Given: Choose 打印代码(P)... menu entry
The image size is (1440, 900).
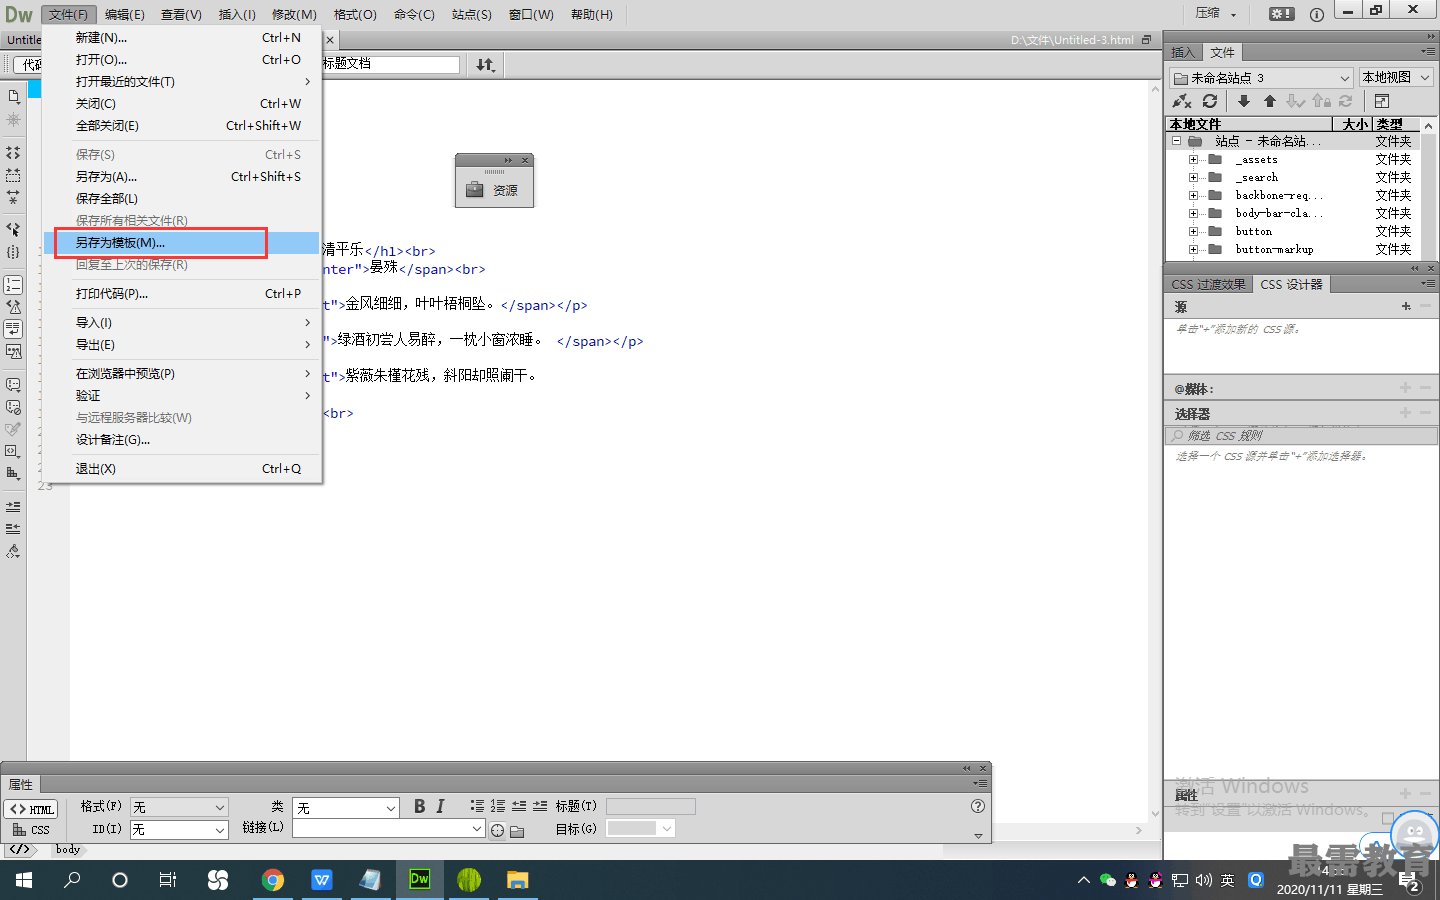Looking at the screenshot, I should (x=182, y=294).
